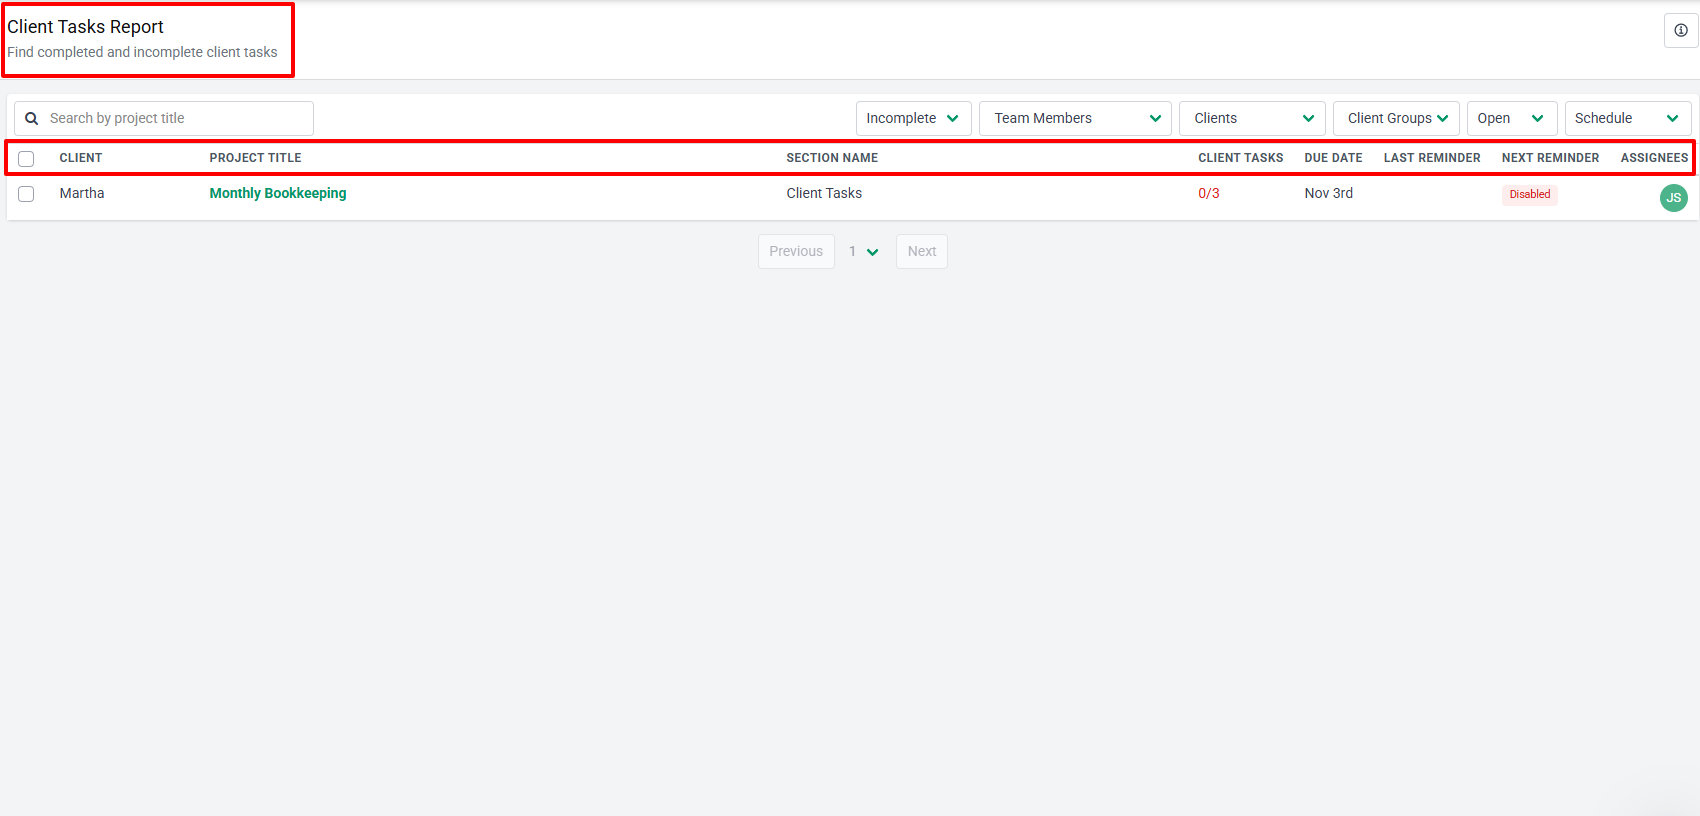Open the JS assignee avatar
The width and height of the screenshot is (1700, 816).
[x=1673, y=198]
